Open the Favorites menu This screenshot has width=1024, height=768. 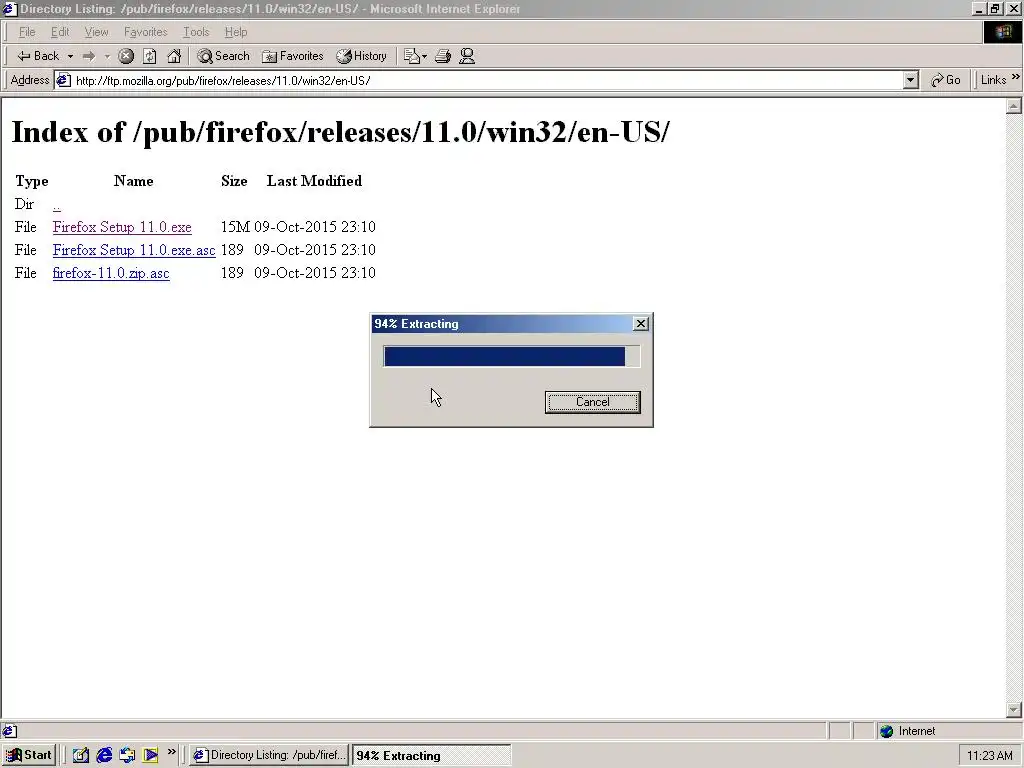point(145,32)
